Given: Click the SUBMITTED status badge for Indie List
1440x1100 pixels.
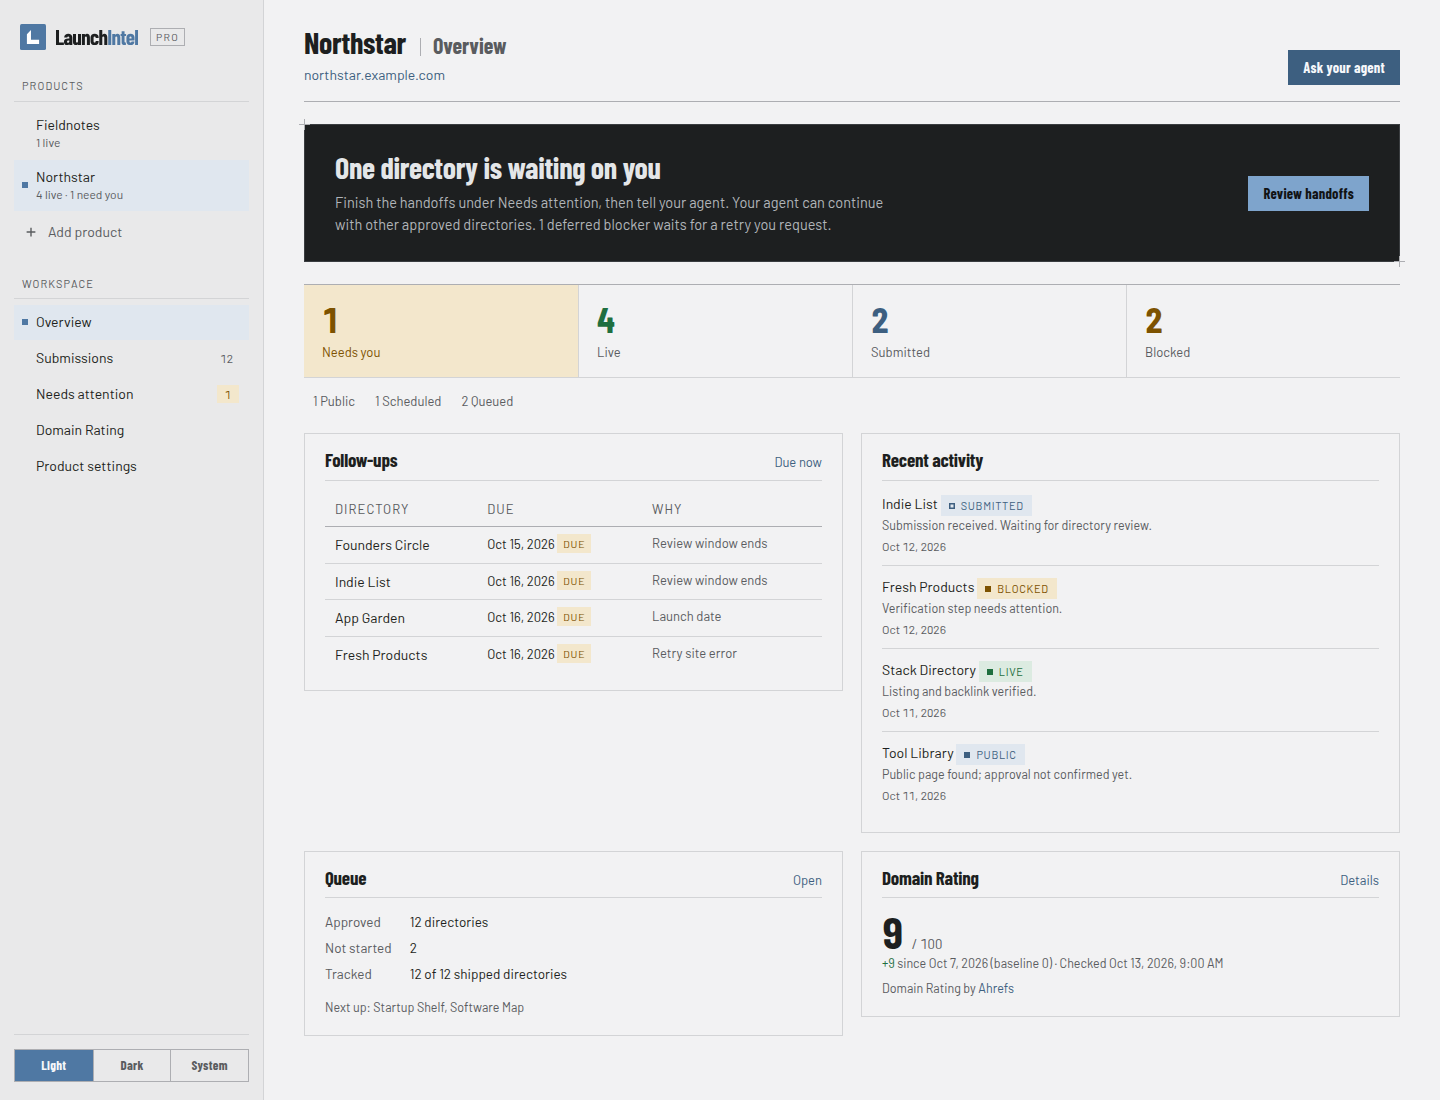Looking at the screenshot, I should [x=987, y=506].
